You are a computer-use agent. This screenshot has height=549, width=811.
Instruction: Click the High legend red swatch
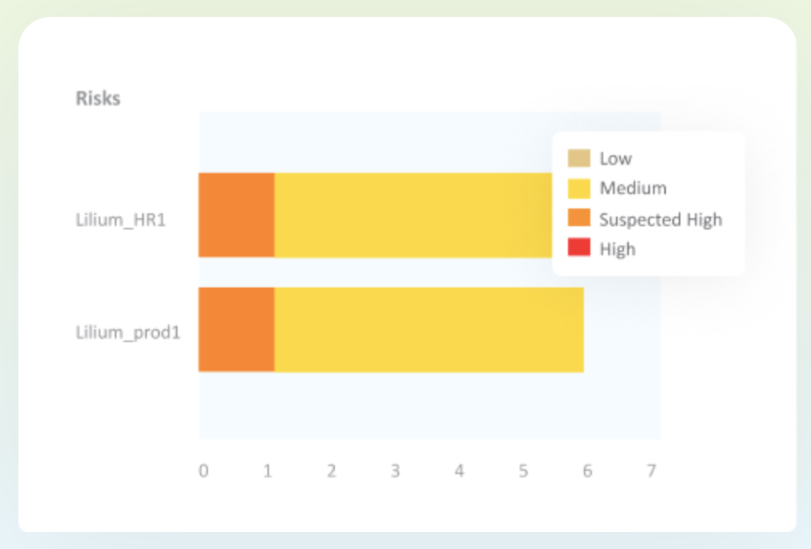pos(579,247)
